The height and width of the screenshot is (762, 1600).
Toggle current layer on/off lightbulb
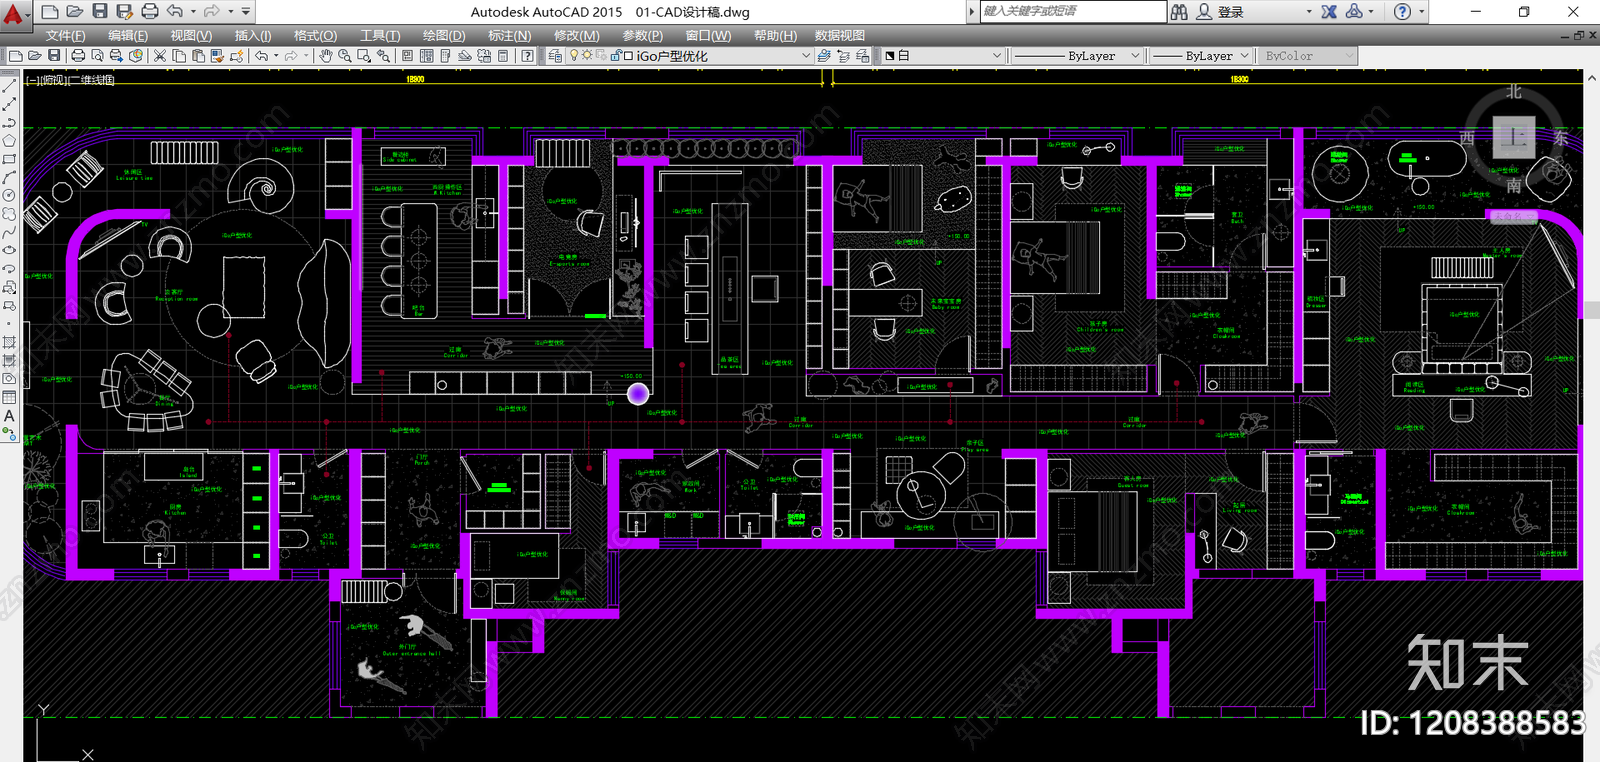[574, 56]
